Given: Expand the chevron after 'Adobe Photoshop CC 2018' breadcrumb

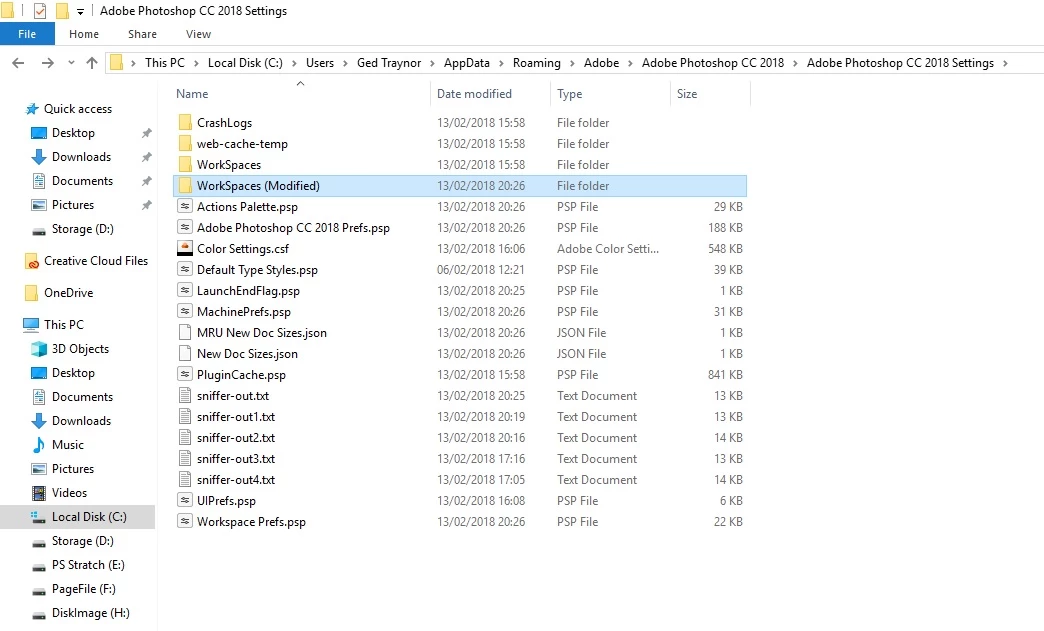Looking at the screenshot, I should point(795,63).
